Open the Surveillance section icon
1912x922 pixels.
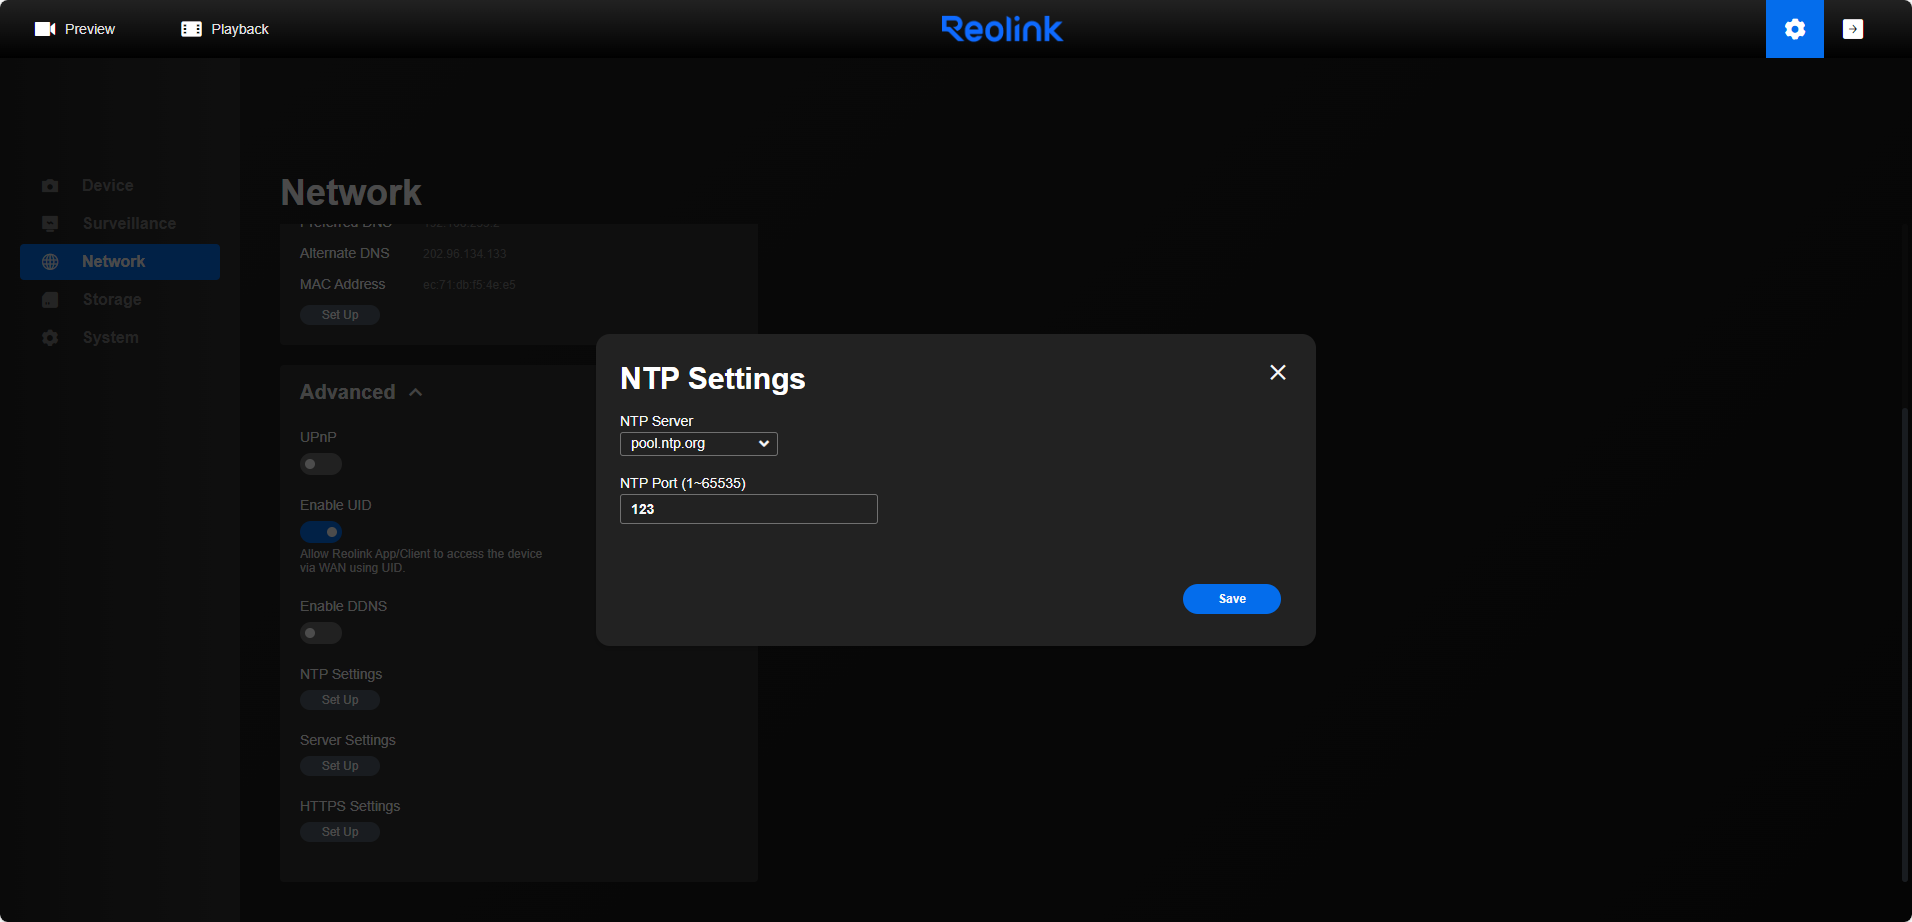(49, 223)
